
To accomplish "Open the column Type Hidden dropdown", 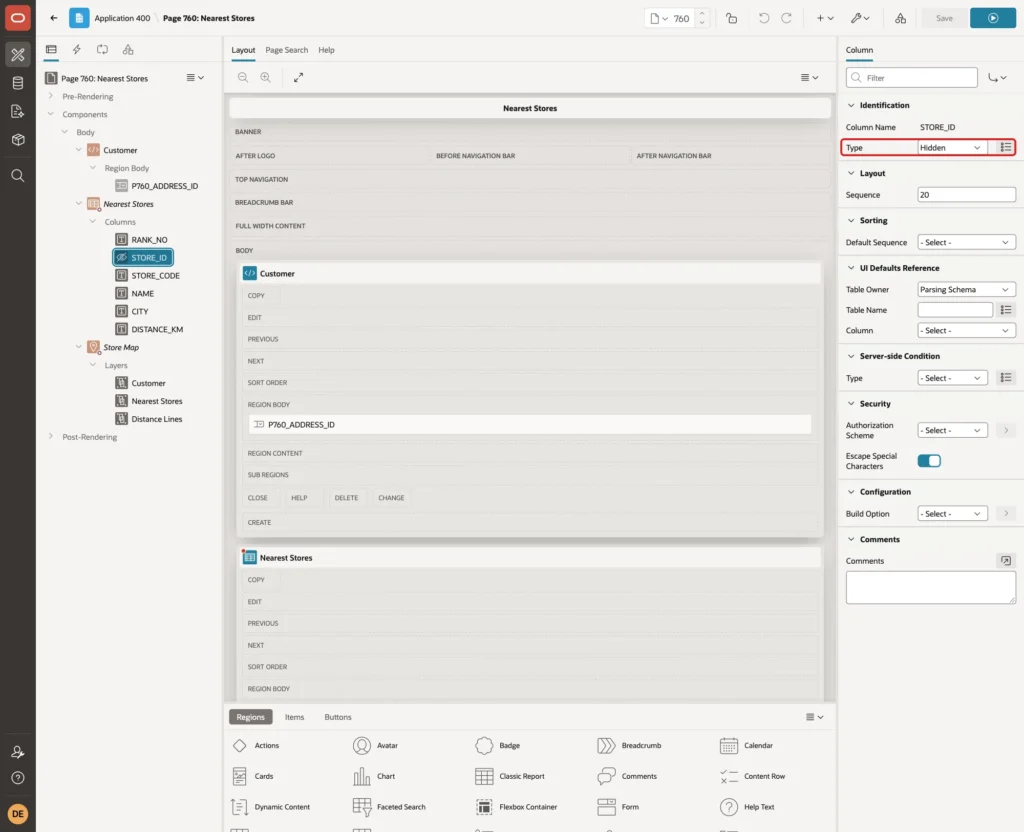I will [x=950, y=148].
